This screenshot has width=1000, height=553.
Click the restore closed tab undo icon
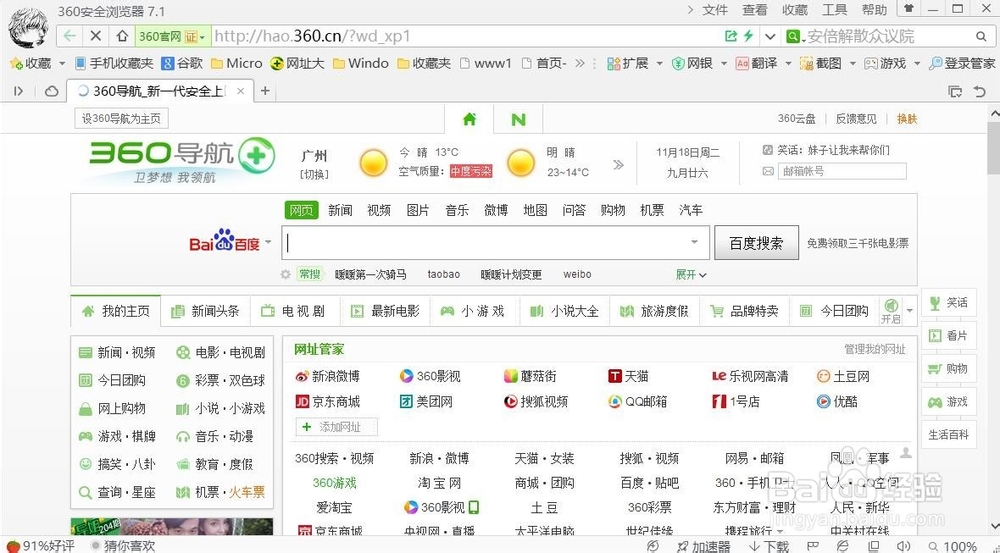(x=980, y=92)
